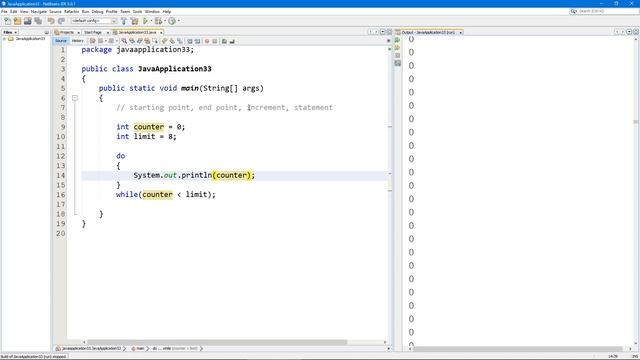Viewport: 640px width, 360px height.
Task: Click the Stop button in Output sidebar
Action: pyautogui.click(x=398, y=56)
